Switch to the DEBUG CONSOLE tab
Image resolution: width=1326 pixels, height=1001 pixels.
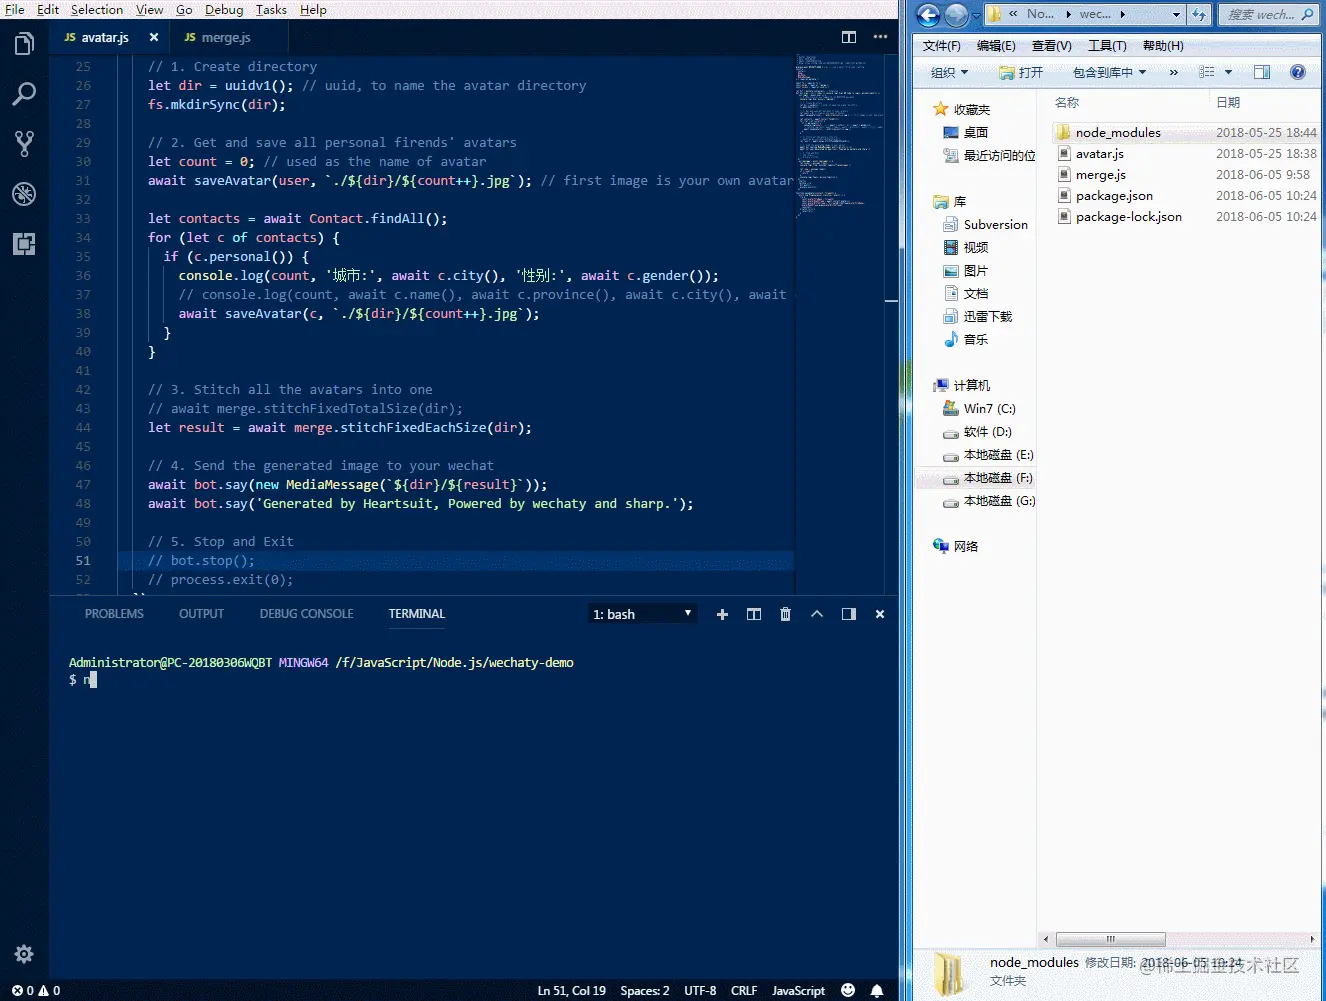306,614
